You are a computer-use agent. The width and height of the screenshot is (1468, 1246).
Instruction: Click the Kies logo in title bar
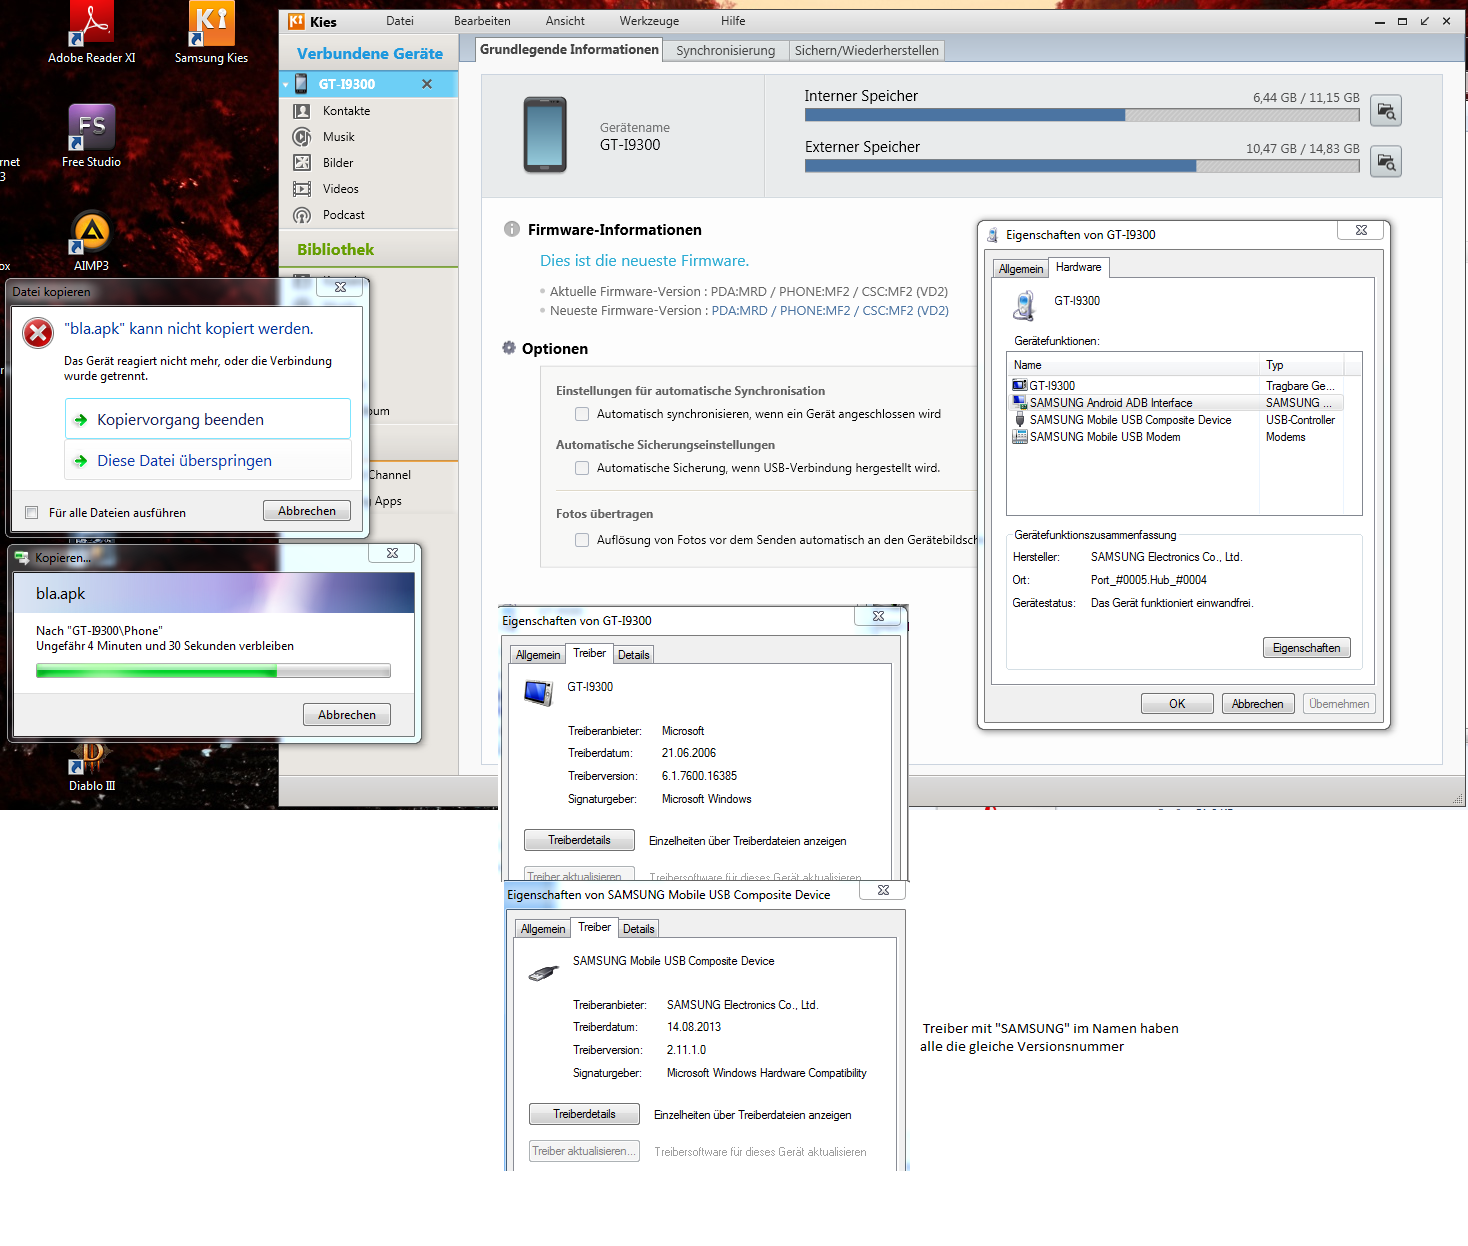click(296, 21)
